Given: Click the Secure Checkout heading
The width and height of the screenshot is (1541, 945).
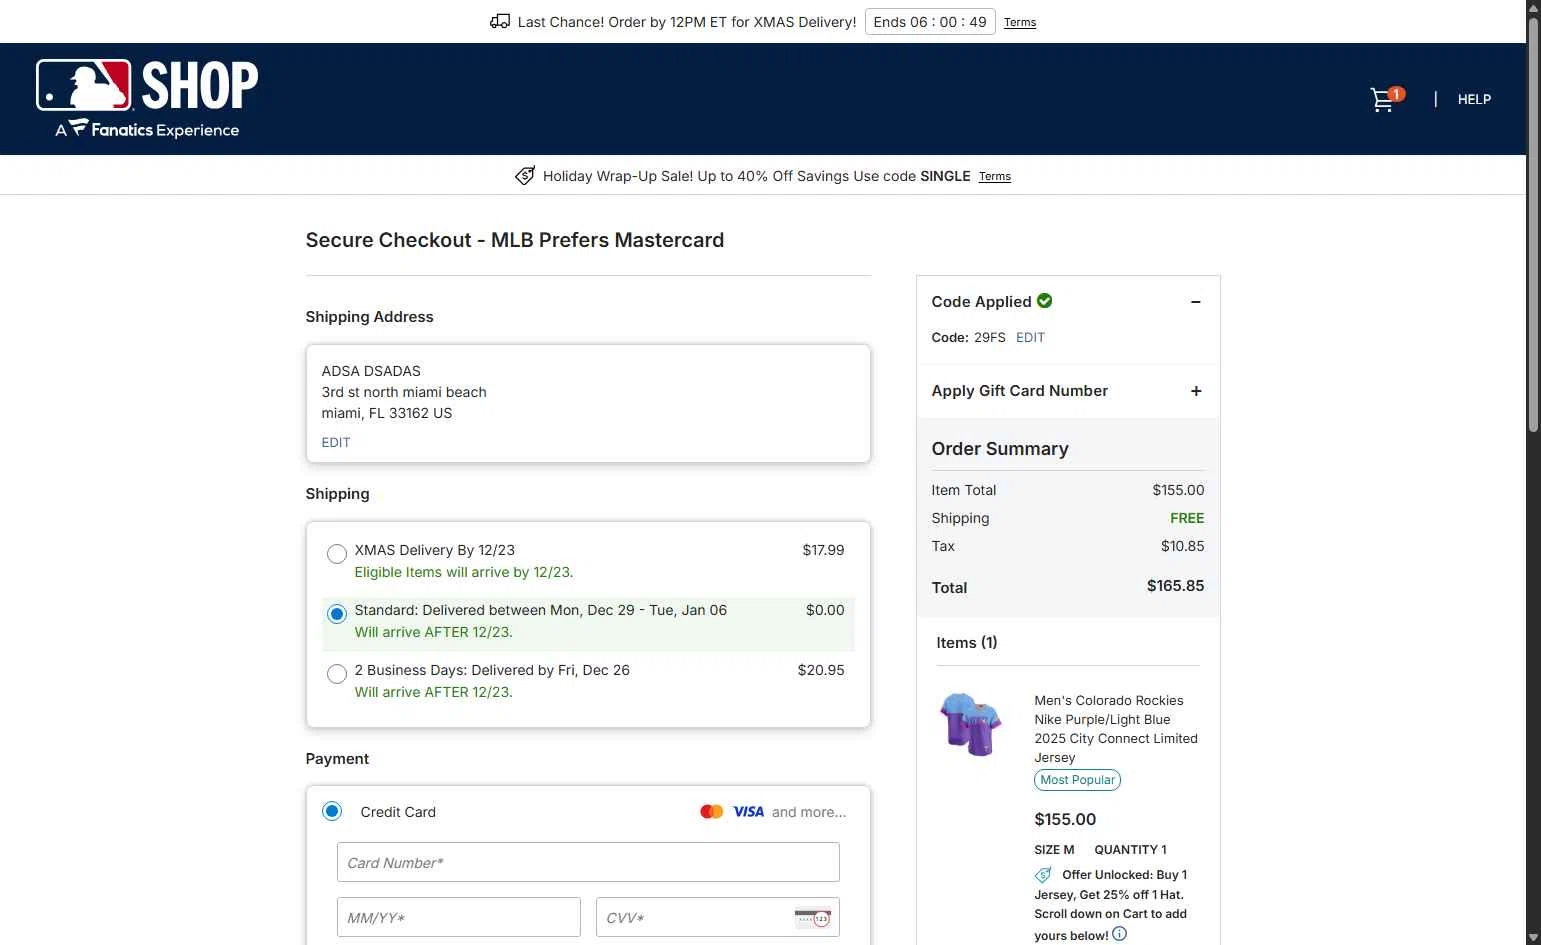Looking at the screenshot, I should [x=515, y=240].
